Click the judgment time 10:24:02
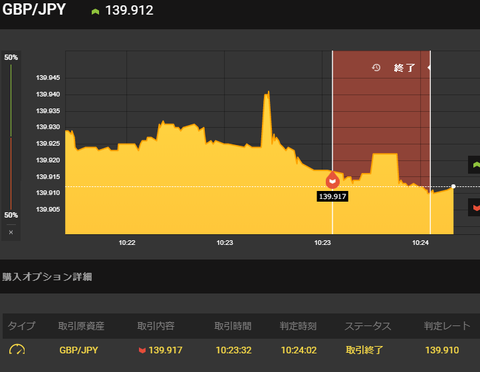Screen dimensions: 480x372 tap(299, 350)
